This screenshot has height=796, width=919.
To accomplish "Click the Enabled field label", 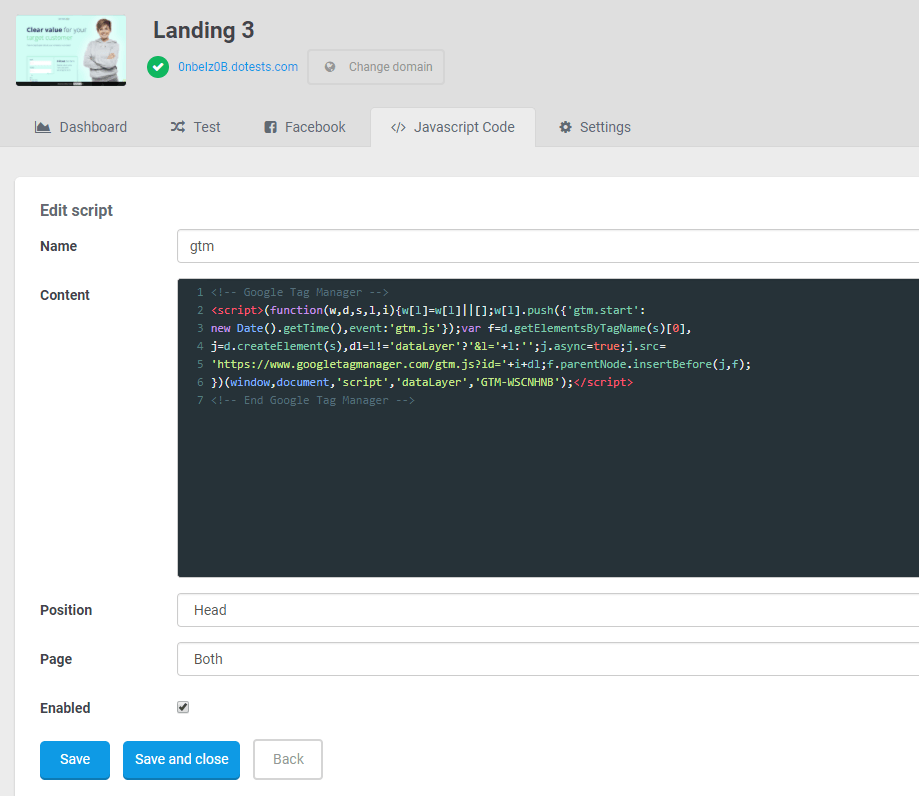I will [x=65, y=708].
